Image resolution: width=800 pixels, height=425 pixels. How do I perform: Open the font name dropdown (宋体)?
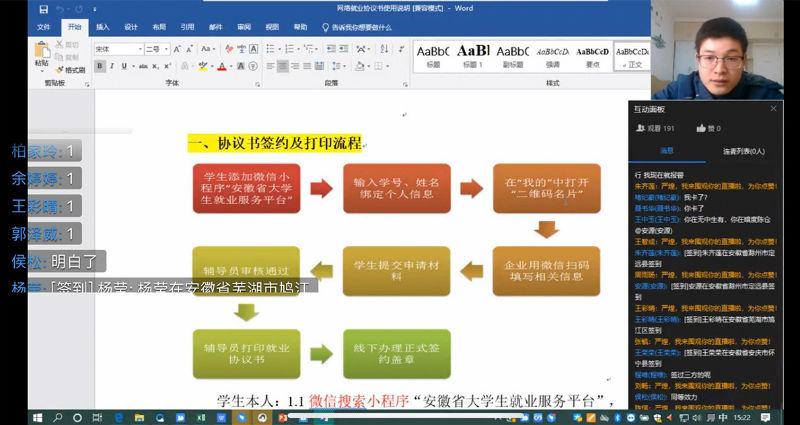pyautogui.click(x=118, y=49)
